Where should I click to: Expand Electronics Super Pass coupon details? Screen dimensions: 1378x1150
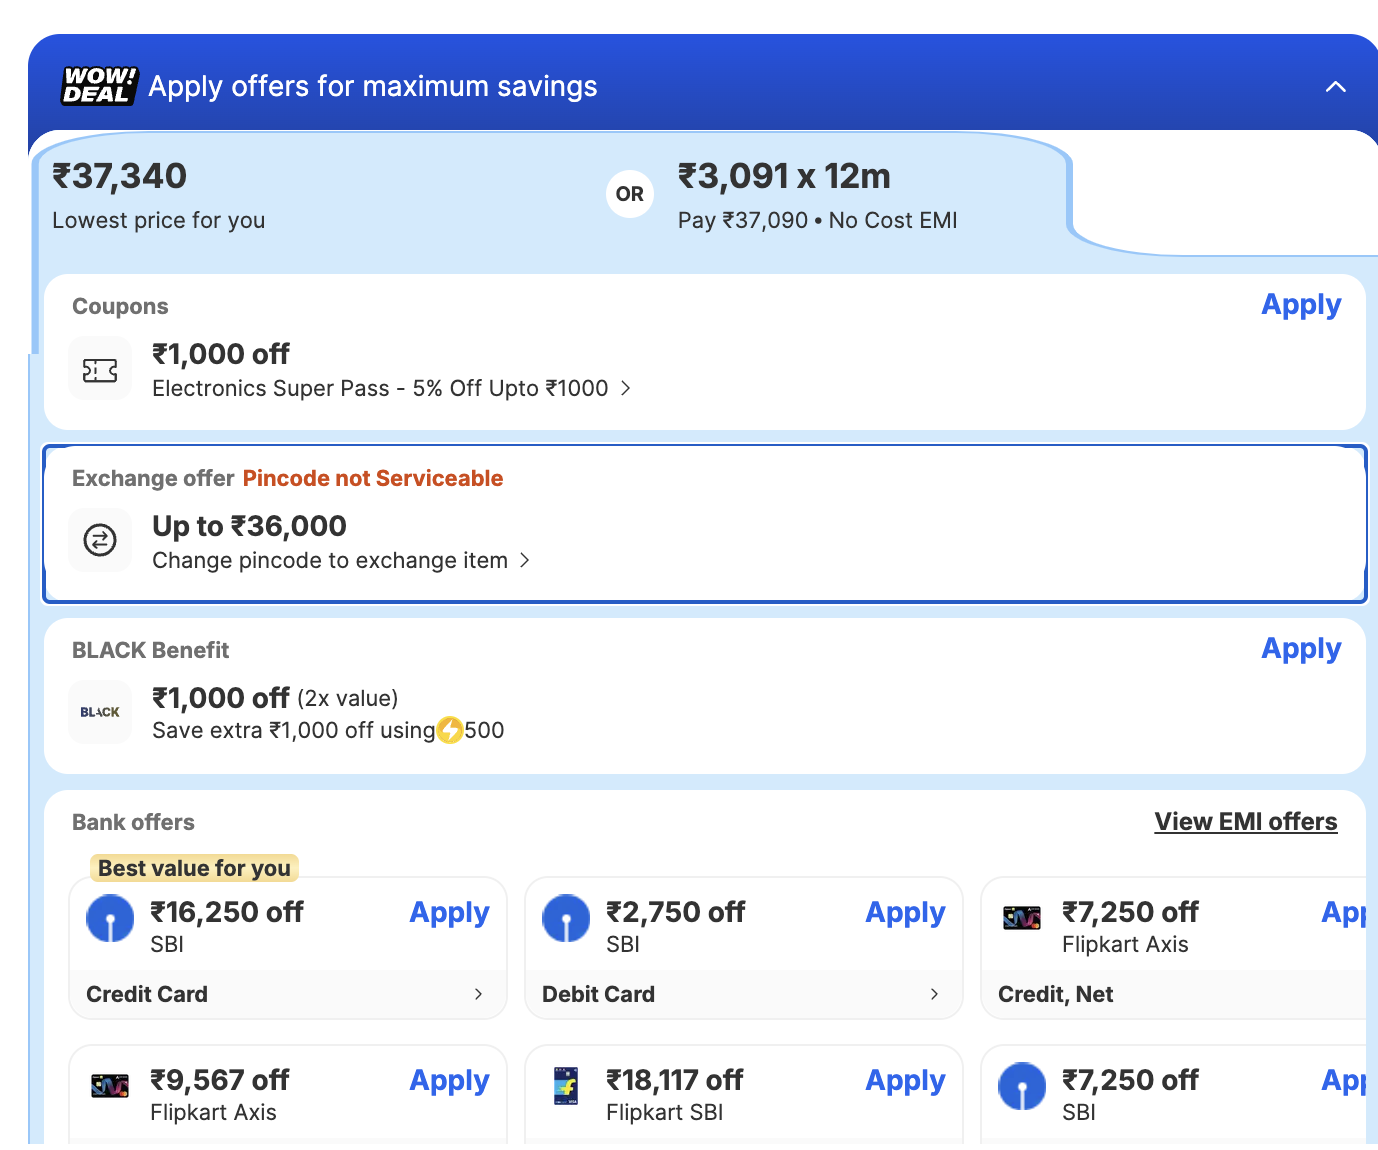(626, 388)
